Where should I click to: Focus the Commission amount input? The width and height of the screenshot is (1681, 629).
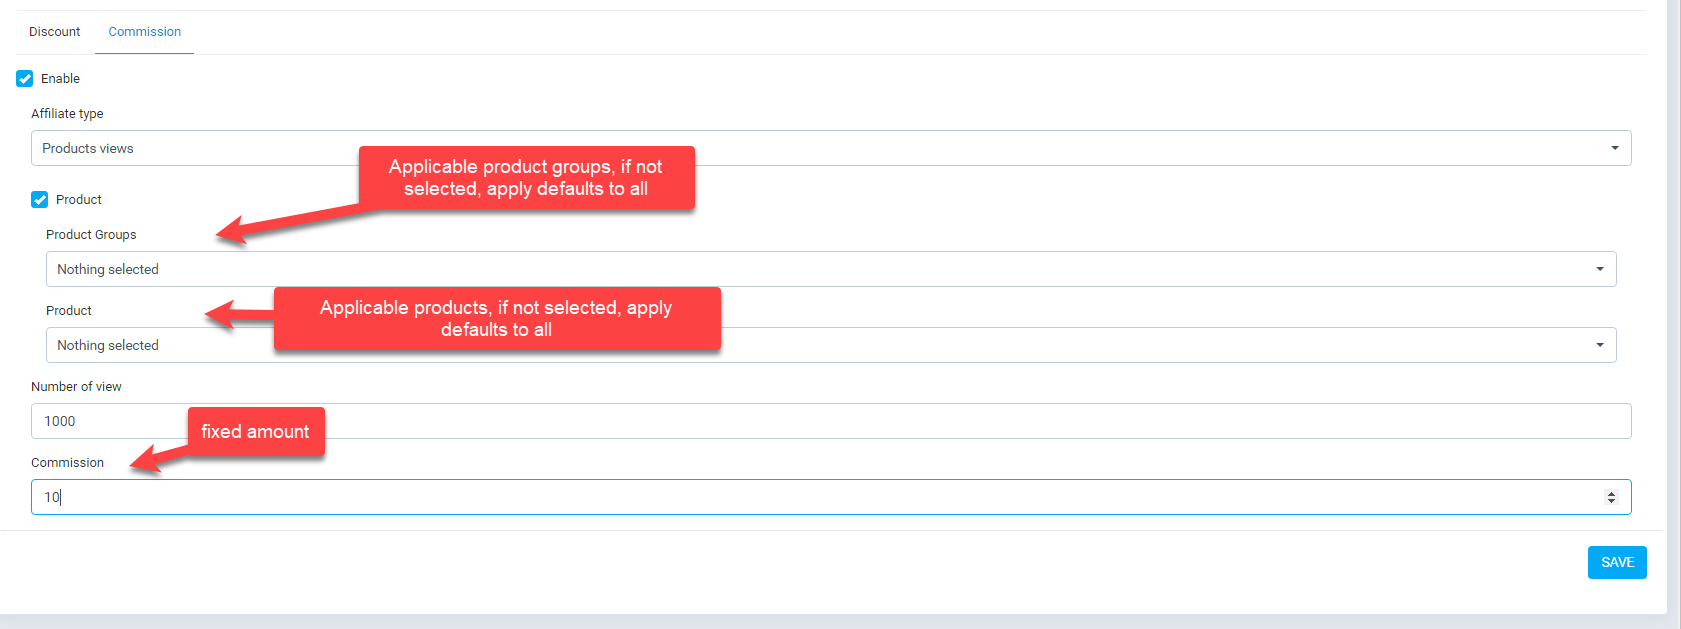coord(800,497)
